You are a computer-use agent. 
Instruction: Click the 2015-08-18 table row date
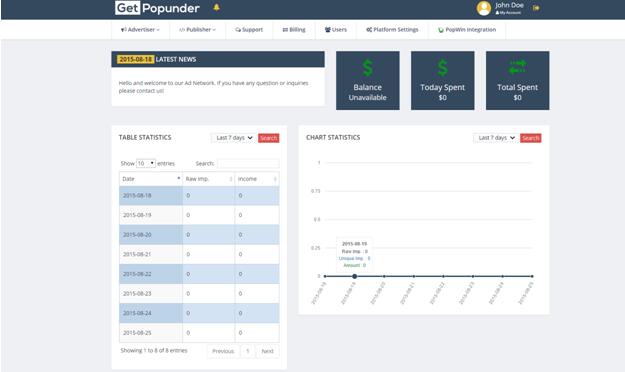pyautogui.click(x=137, y=196)
